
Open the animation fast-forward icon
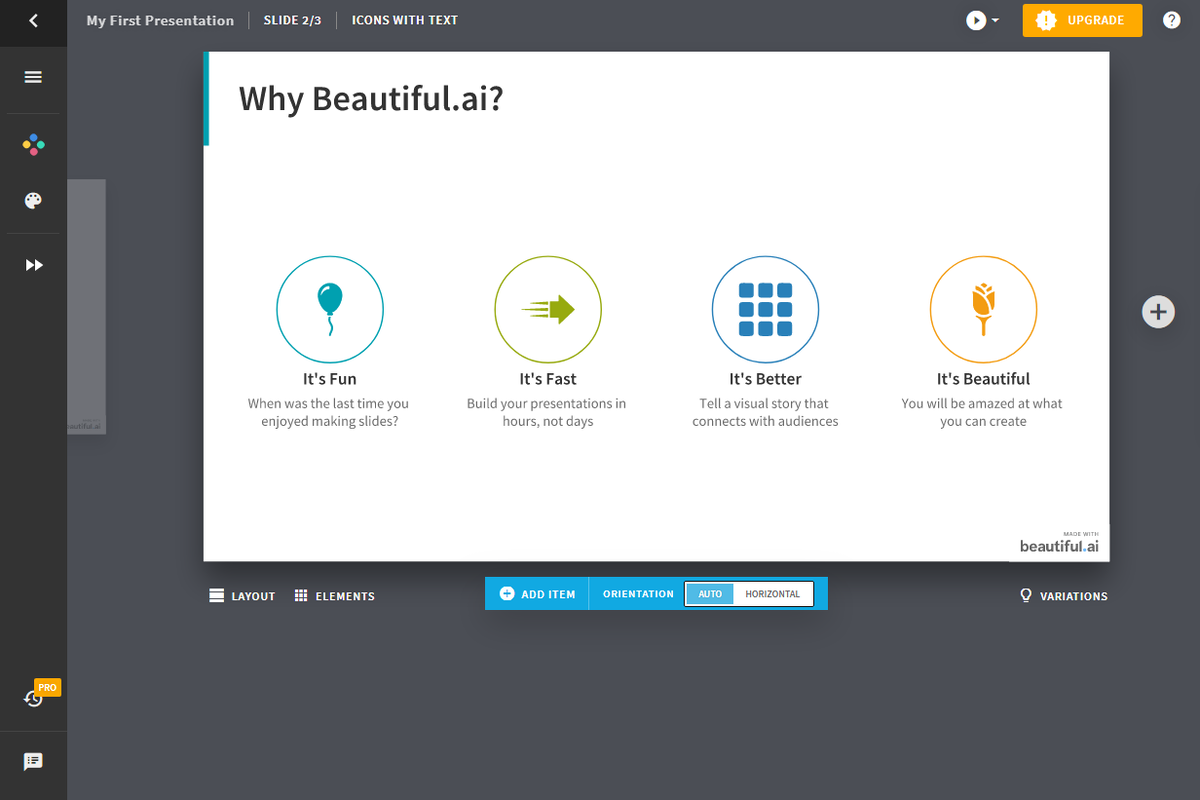pos(34,265)
